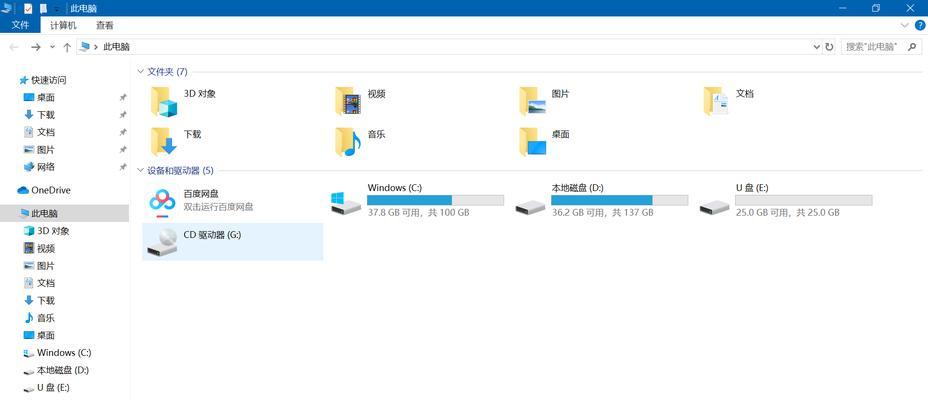Restore down the window
This screenshot has height=400, width=928.
tap(876, 8)
